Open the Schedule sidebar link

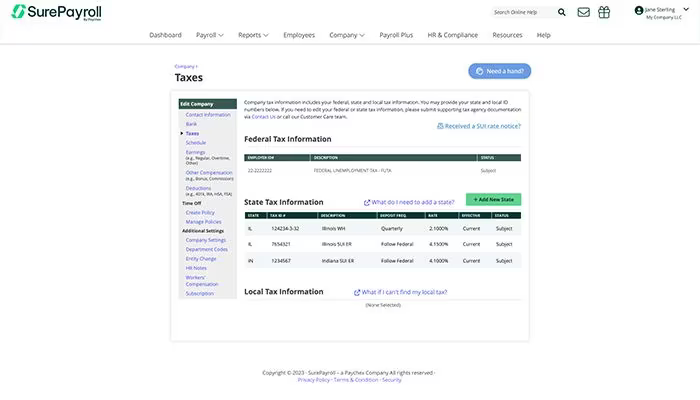[196, 143]
